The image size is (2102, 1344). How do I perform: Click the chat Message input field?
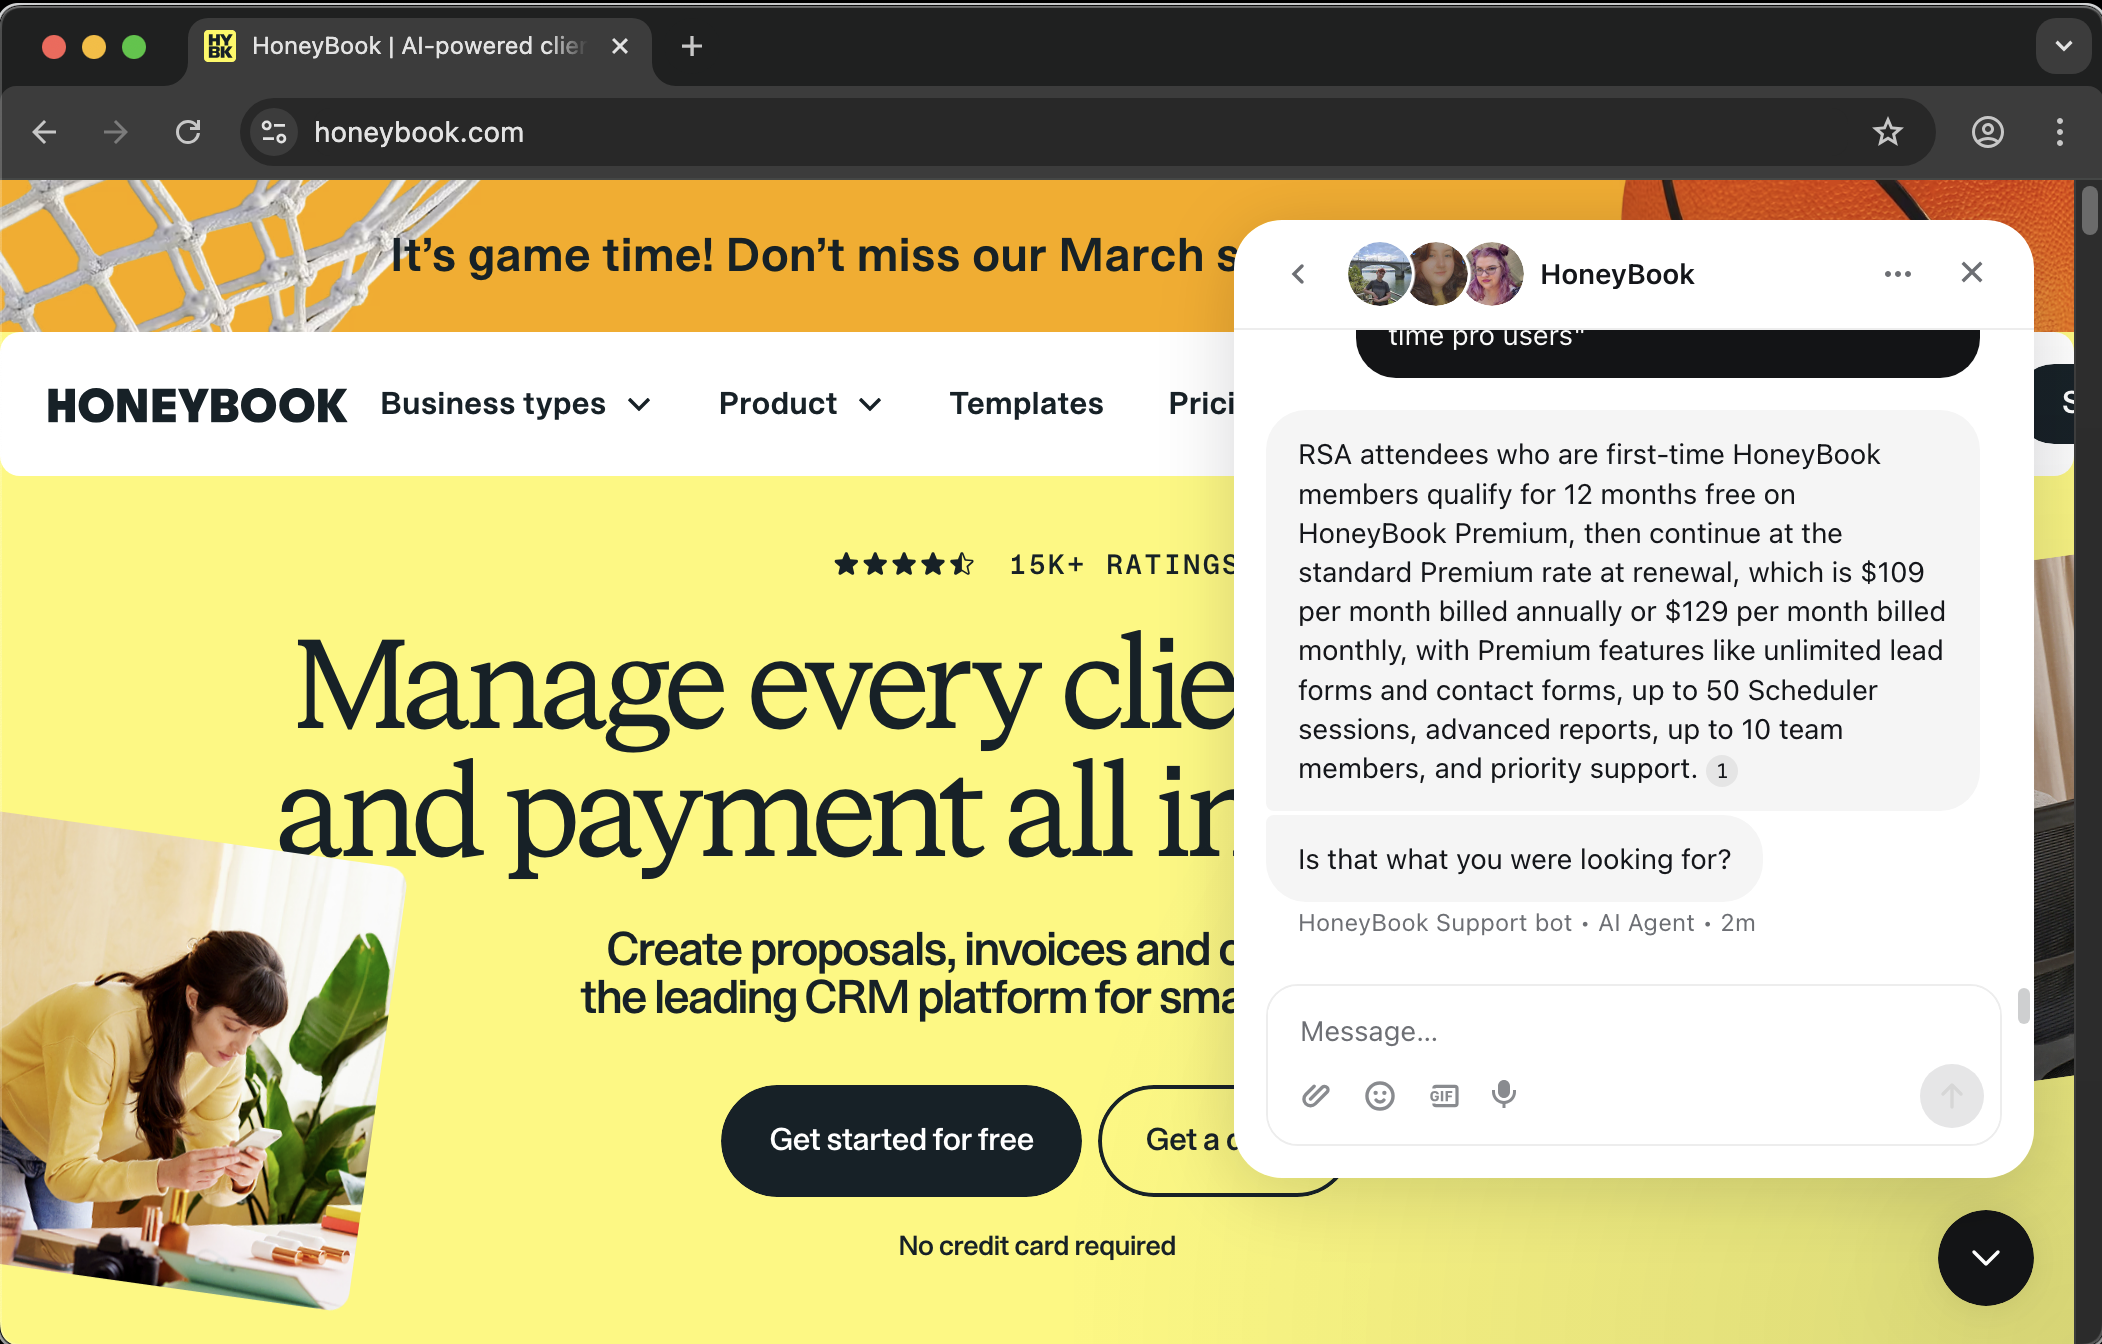(1600, 1032)
